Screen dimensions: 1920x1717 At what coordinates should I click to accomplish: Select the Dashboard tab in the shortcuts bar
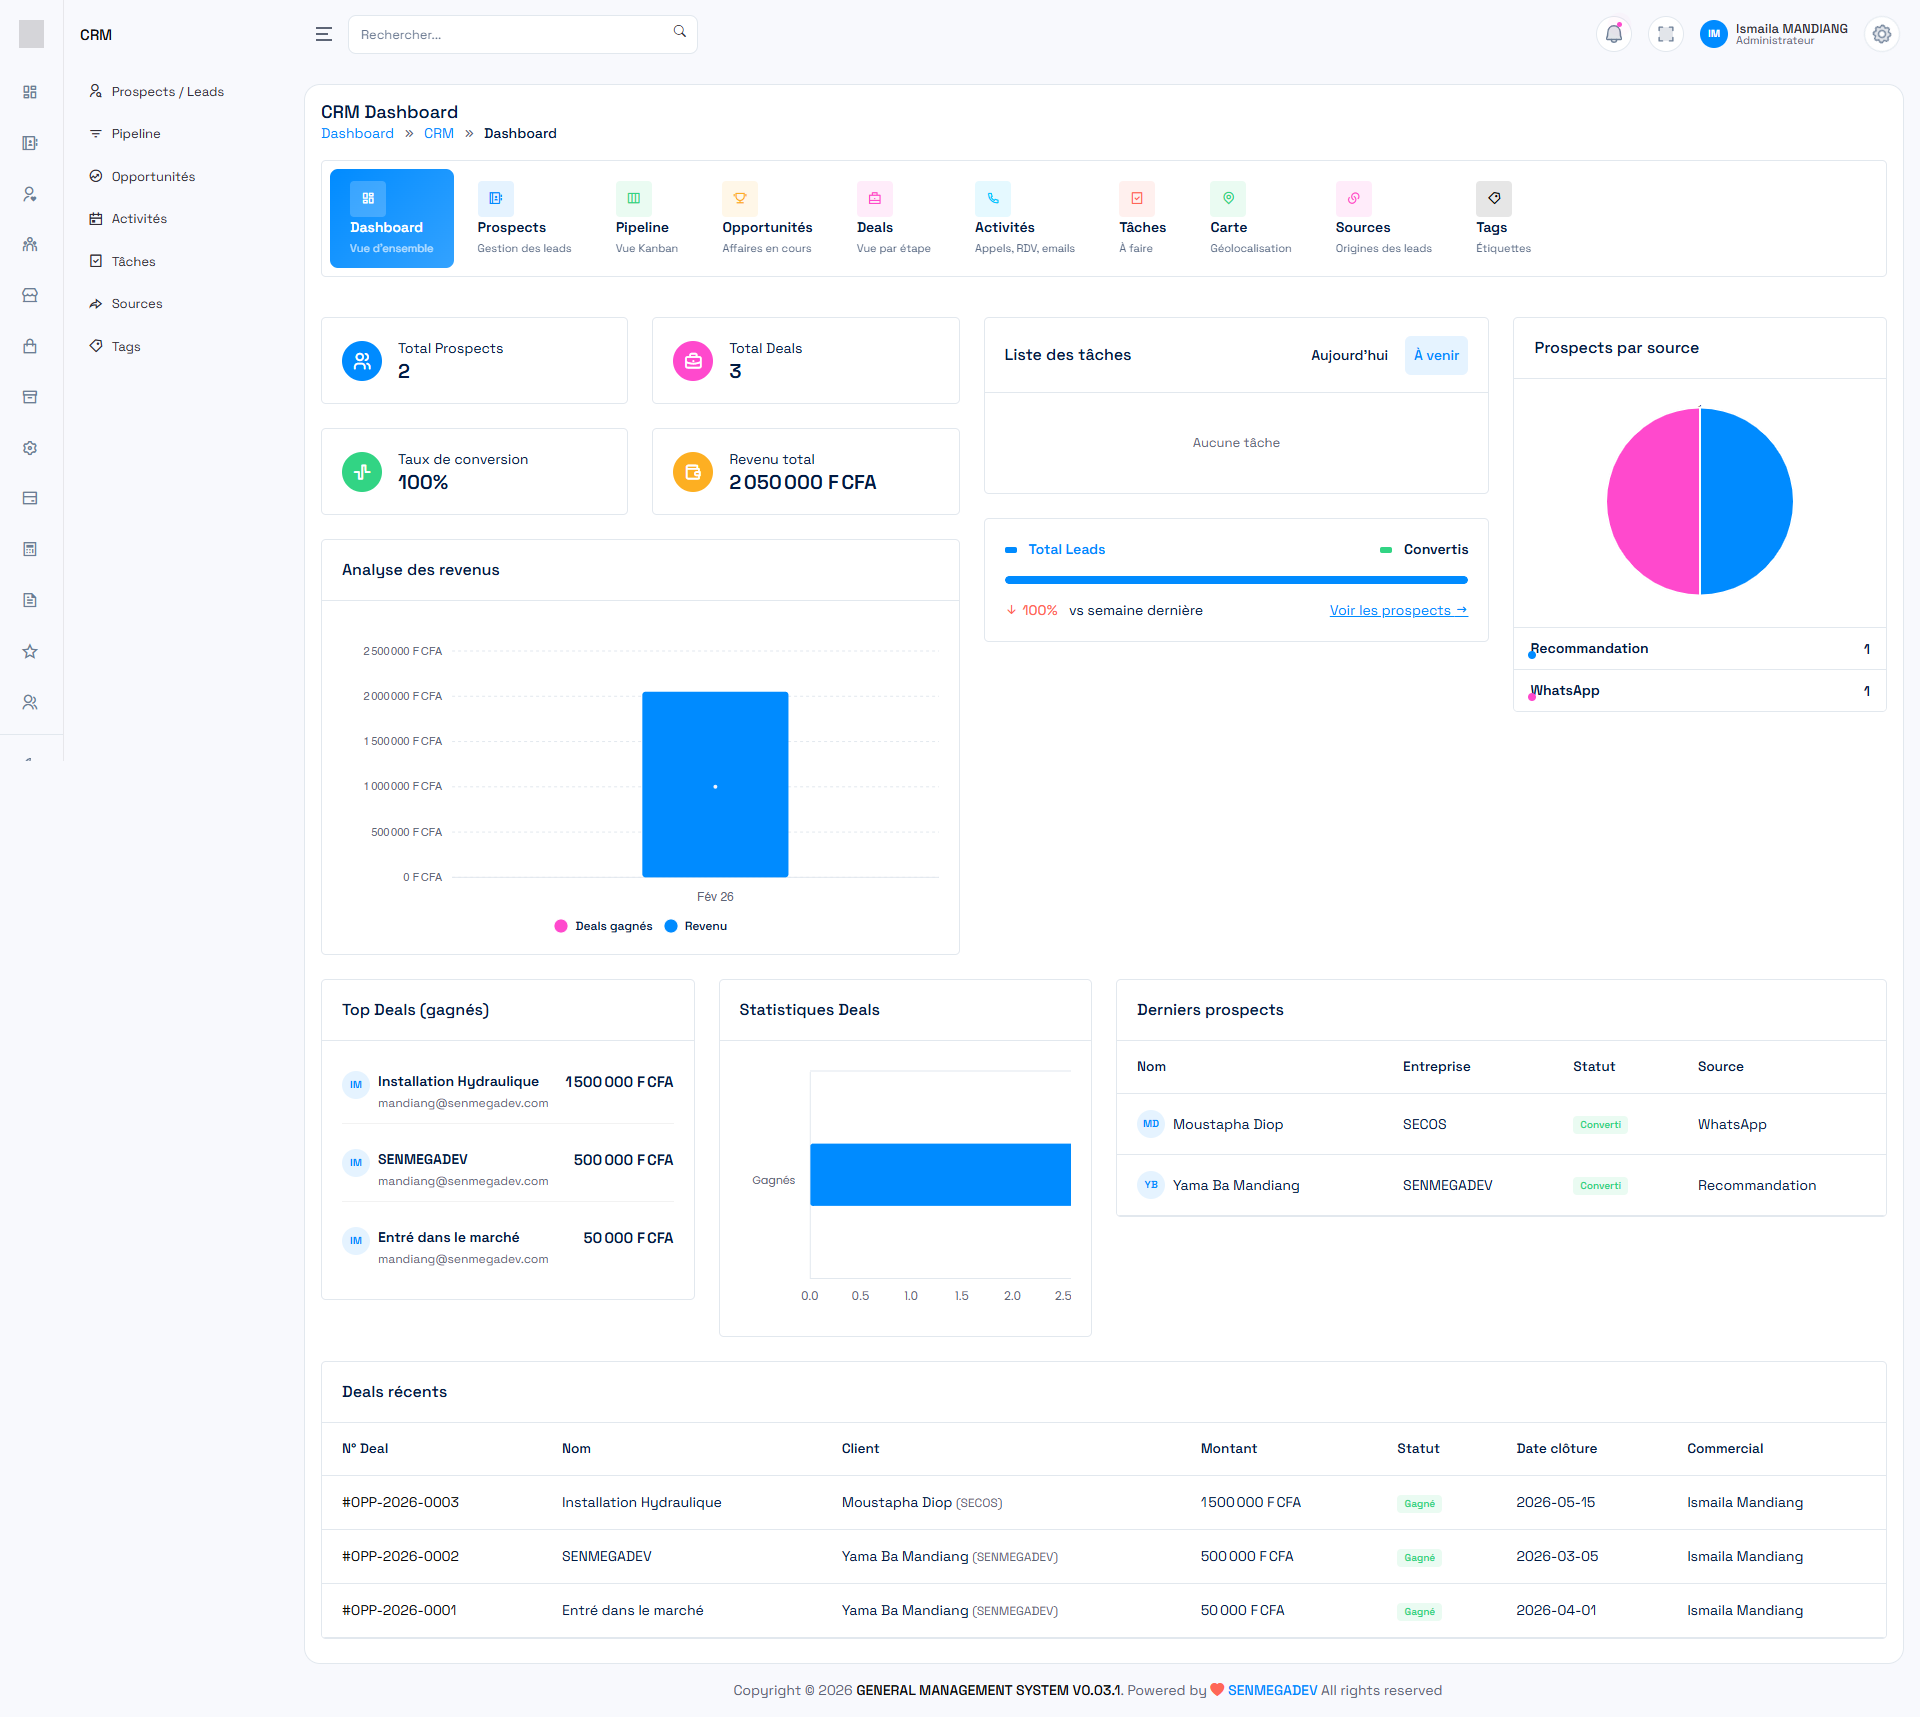(x=391, y=218)
